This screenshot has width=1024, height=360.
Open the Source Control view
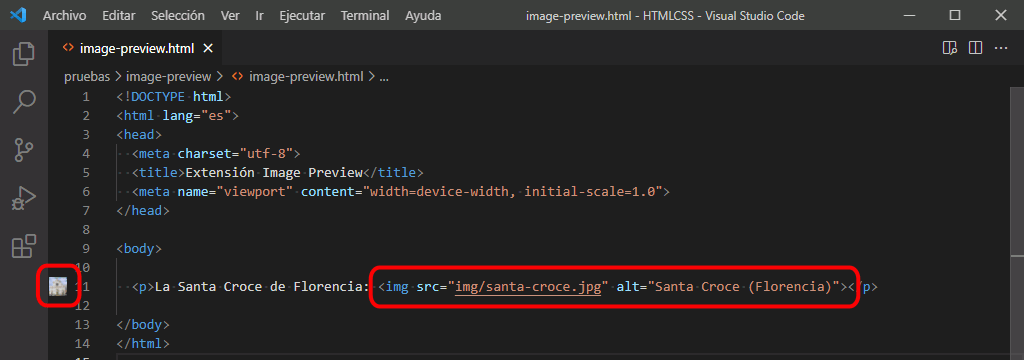point(24,150)
